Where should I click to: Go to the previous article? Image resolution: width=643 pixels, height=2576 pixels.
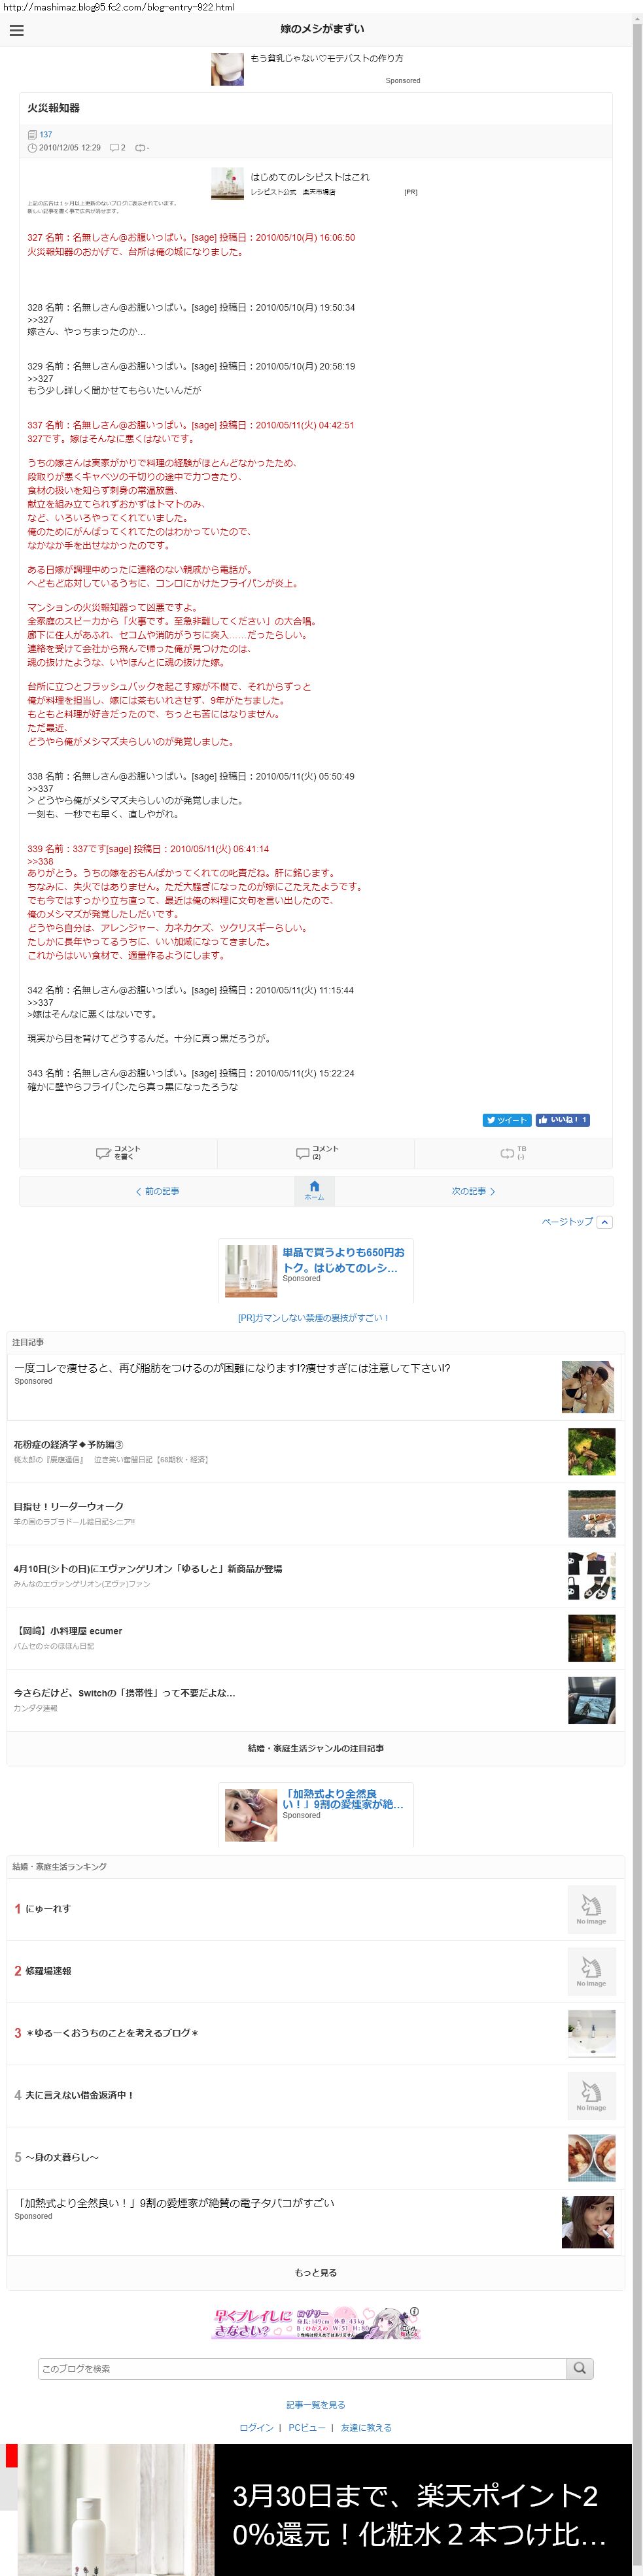tap(158, 1191)
